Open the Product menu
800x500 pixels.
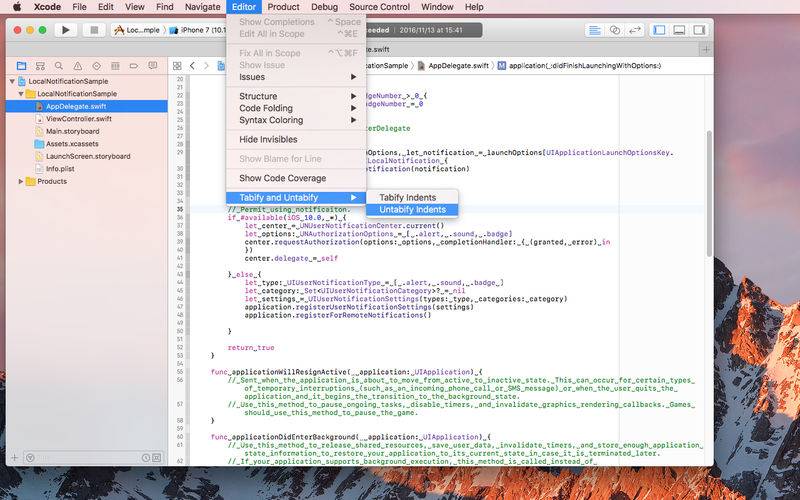tap(283, 7)
